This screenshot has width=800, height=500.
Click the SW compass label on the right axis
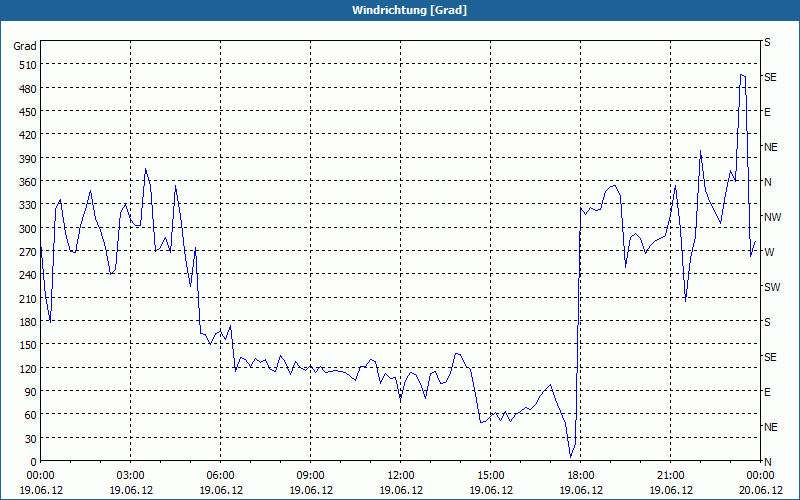772,287
